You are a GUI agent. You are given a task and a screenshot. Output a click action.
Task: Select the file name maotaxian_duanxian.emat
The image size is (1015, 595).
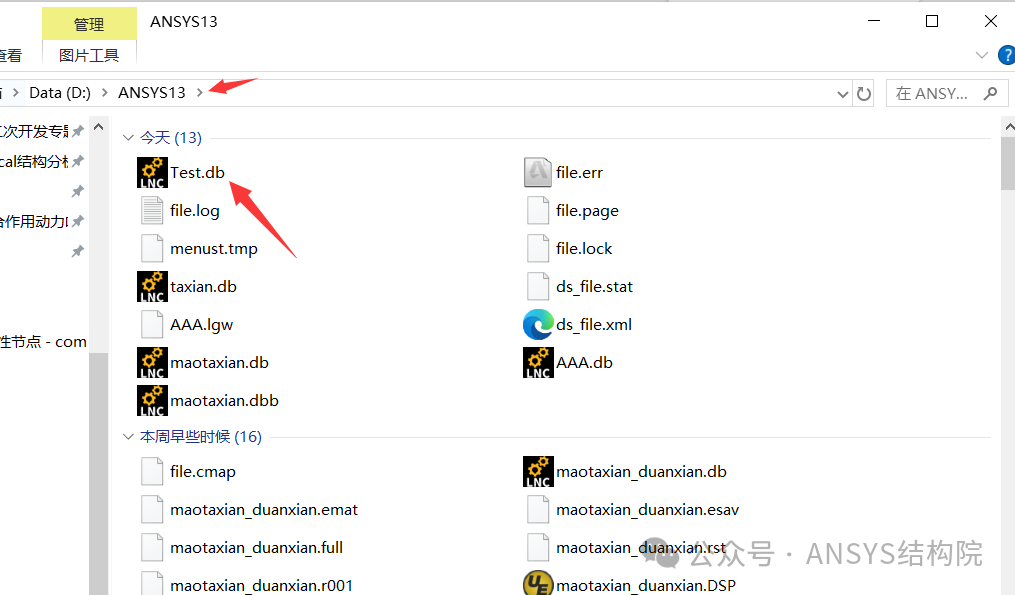tap(264, 510)
